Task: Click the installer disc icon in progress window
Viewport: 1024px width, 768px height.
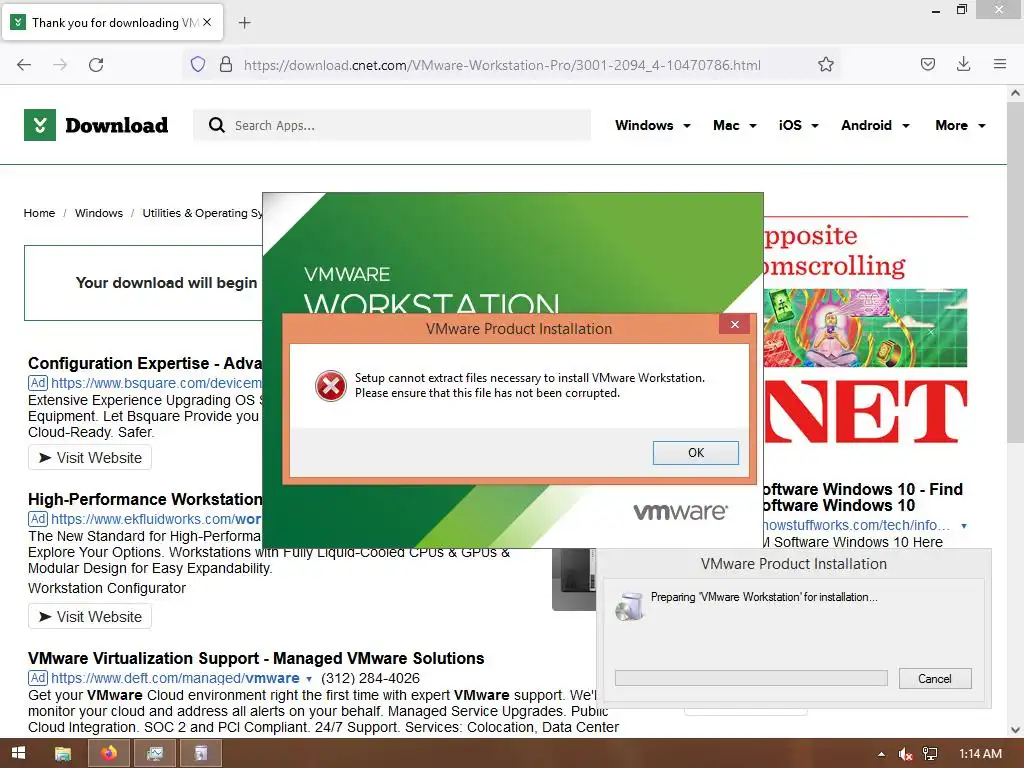Action: tap(630, 607)
